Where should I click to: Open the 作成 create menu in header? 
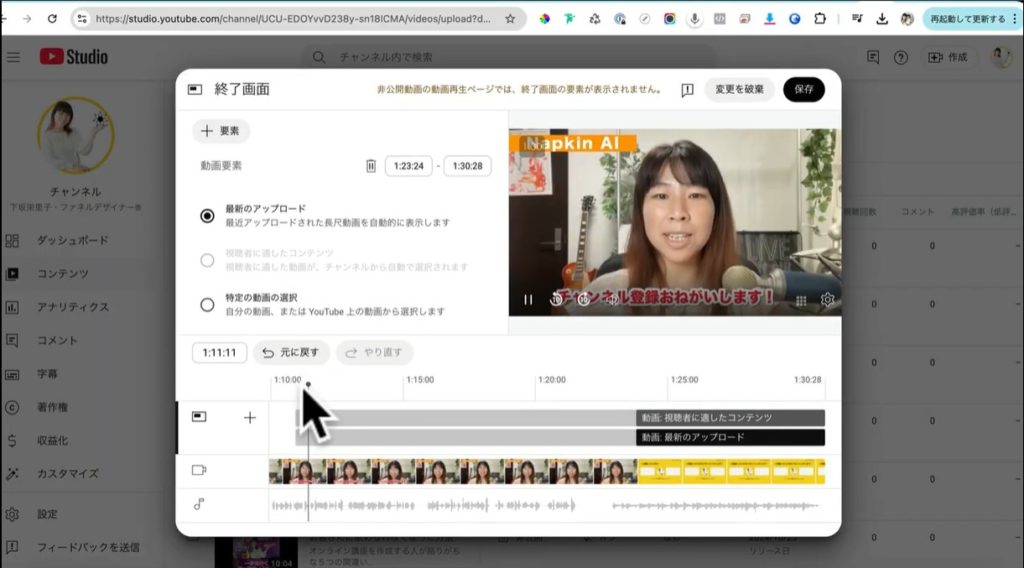click(x=948, y=57)
